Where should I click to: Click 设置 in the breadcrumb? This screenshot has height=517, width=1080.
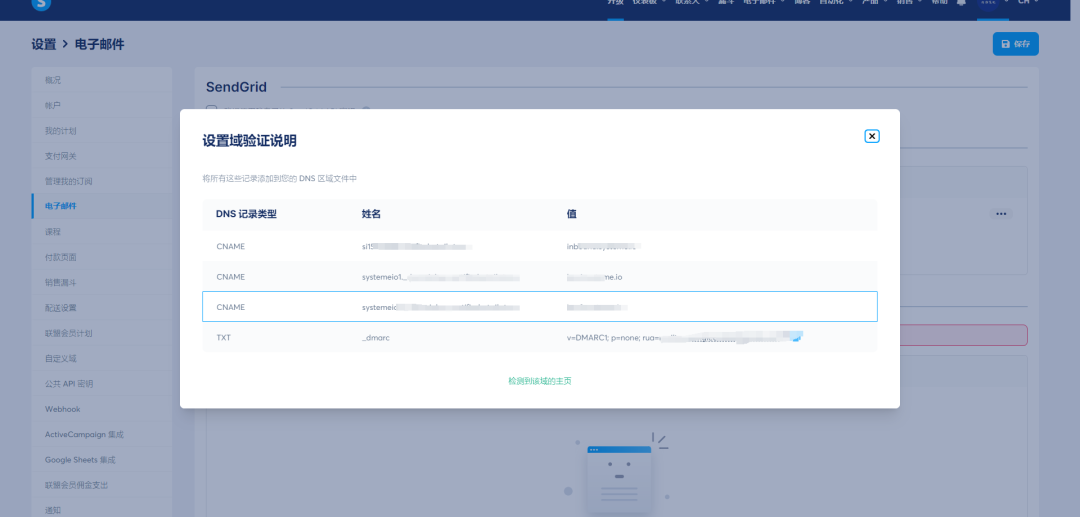[43, 44]
